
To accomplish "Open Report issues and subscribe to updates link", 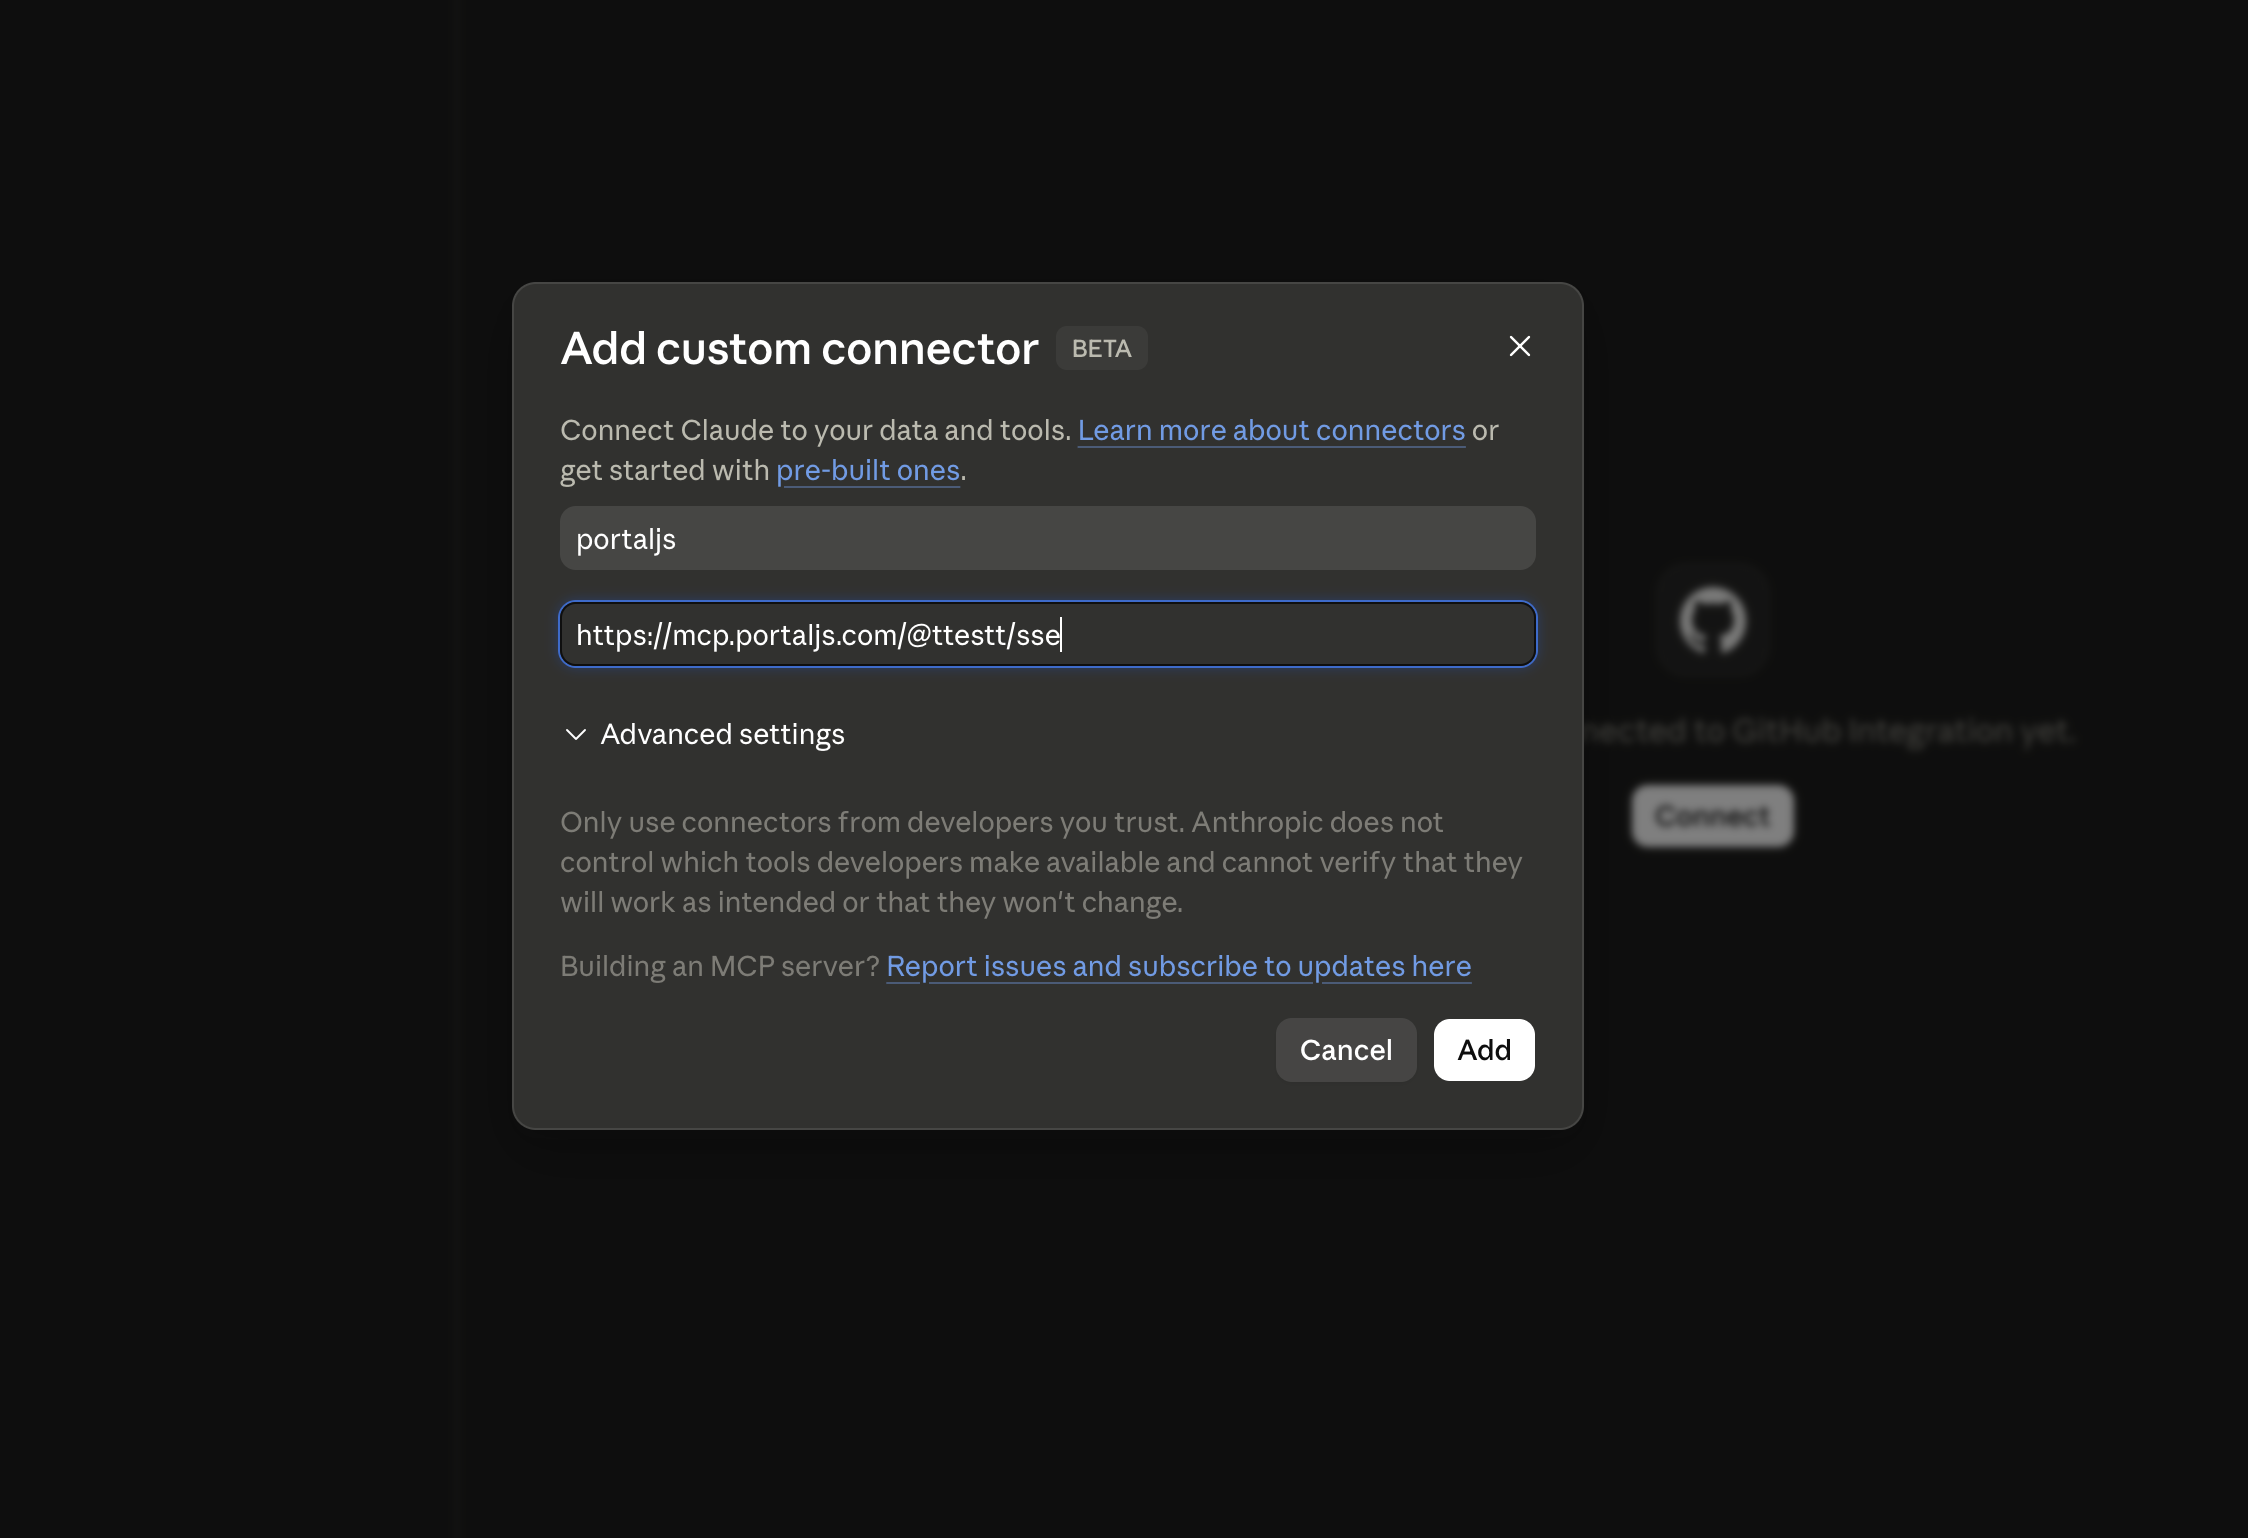I will pyautogui.click(x=1178, y=966).
